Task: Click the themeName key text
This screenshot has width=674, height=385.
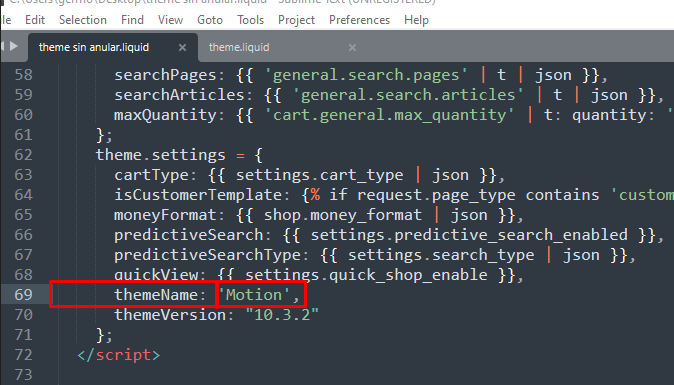Action: click(156, 295)
